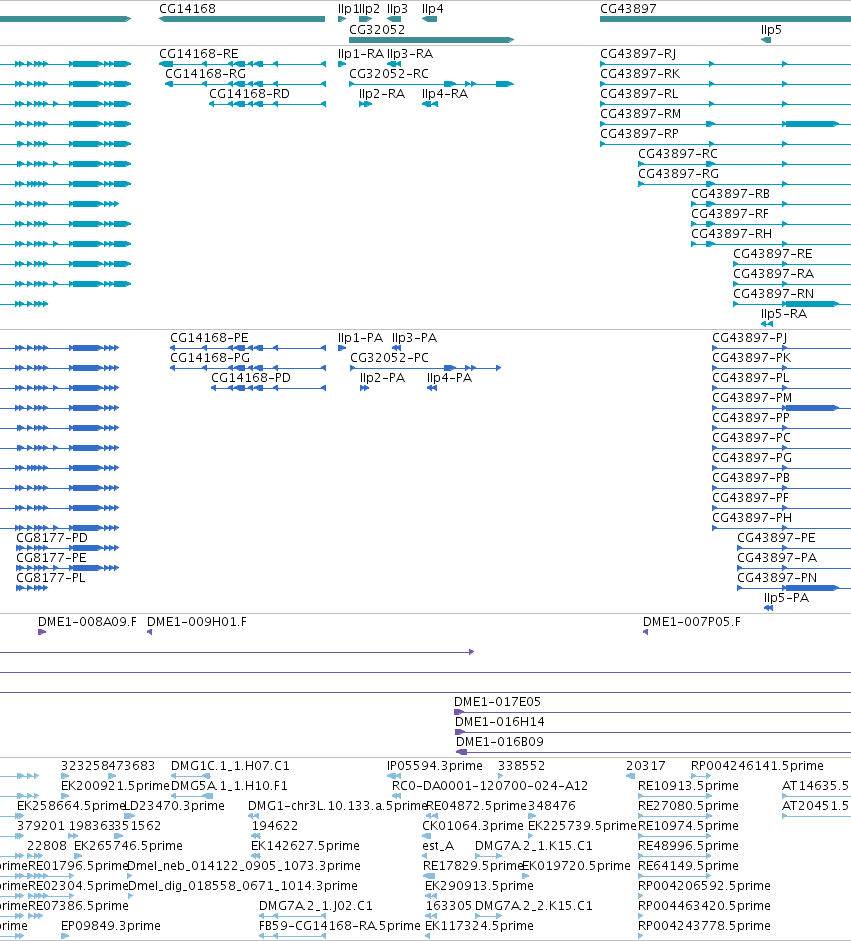This screenshot has height=941, width=851.
Task: Select protein Ilp5-PA
Action: point(768,608)
